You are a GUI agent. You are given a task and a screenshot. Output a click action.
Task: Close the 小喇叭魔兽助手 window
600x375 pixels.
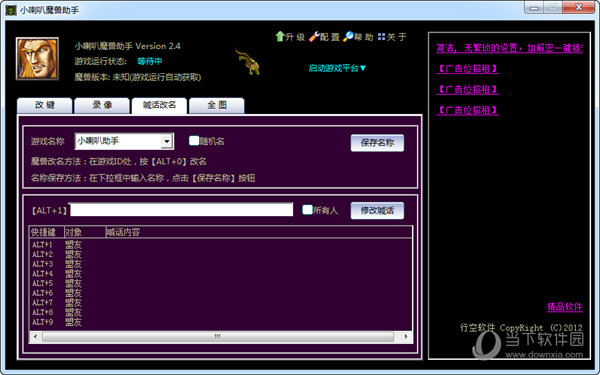coord(579,8)
